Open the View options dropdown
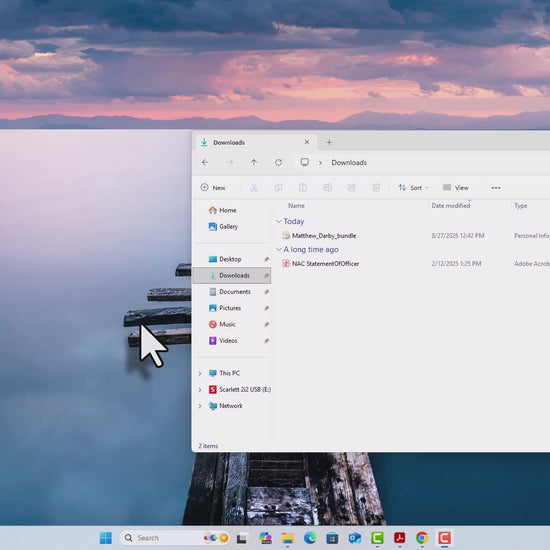The height and width of the screenshot is (550, 550). [x=456, y=188]
